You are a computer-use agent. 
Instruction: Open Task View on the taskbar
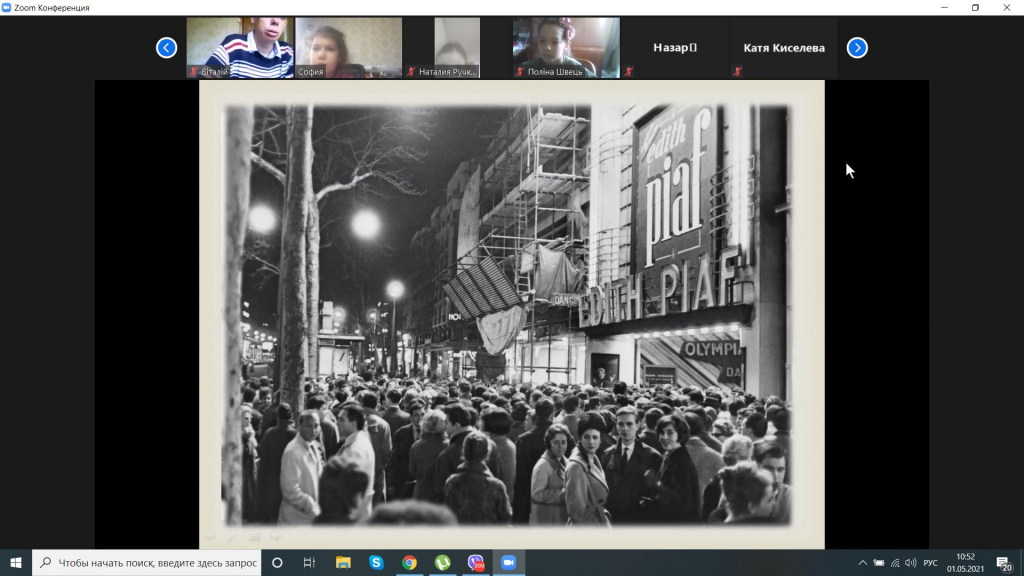click(x=310, y=562)
